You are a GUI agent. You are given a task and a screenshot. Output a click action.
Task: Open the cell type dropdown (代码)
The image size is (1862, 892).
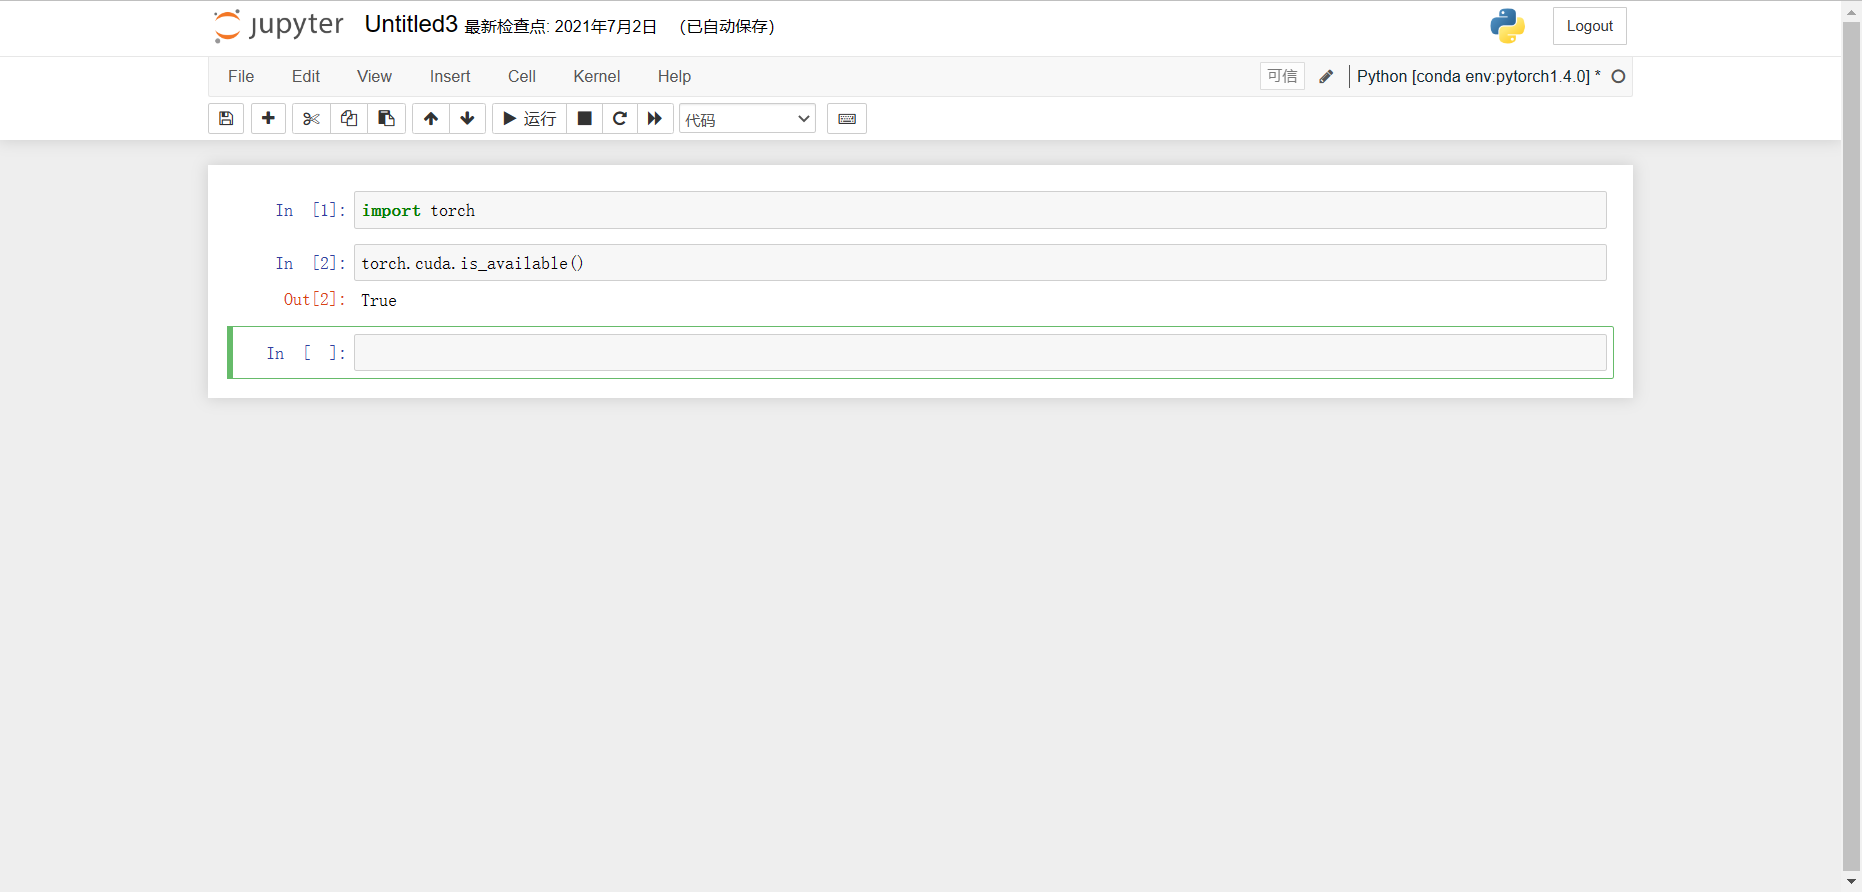pos(747,119)
